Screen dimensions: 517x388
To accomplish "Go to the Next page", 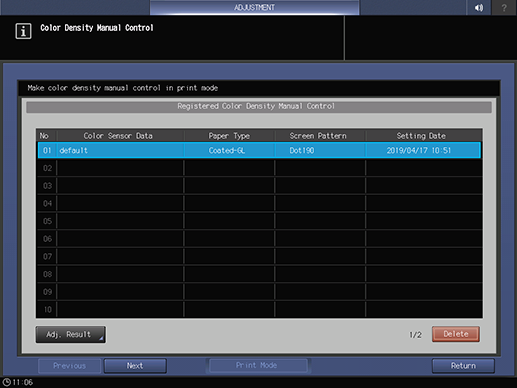I will tap(135, 366).
